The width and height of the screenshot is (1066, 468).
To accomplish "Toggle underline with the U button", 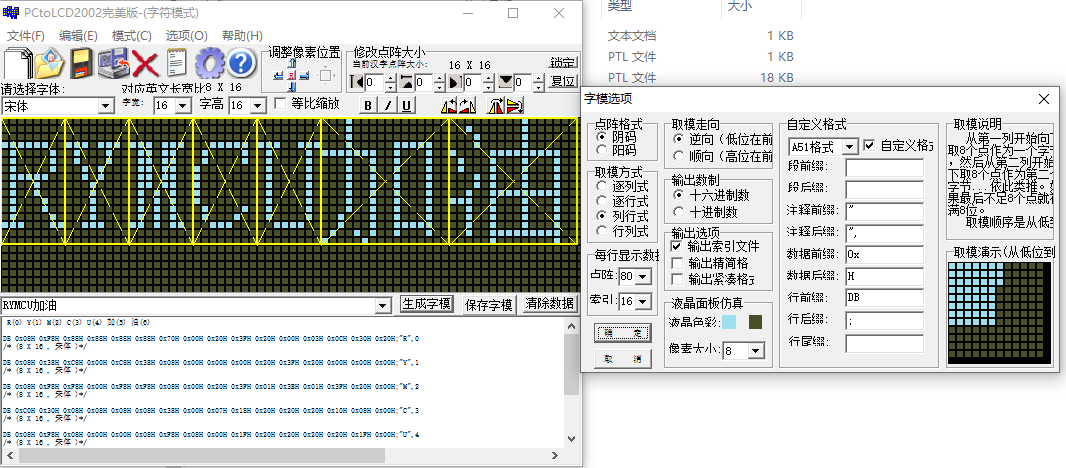I will [407, 105].
